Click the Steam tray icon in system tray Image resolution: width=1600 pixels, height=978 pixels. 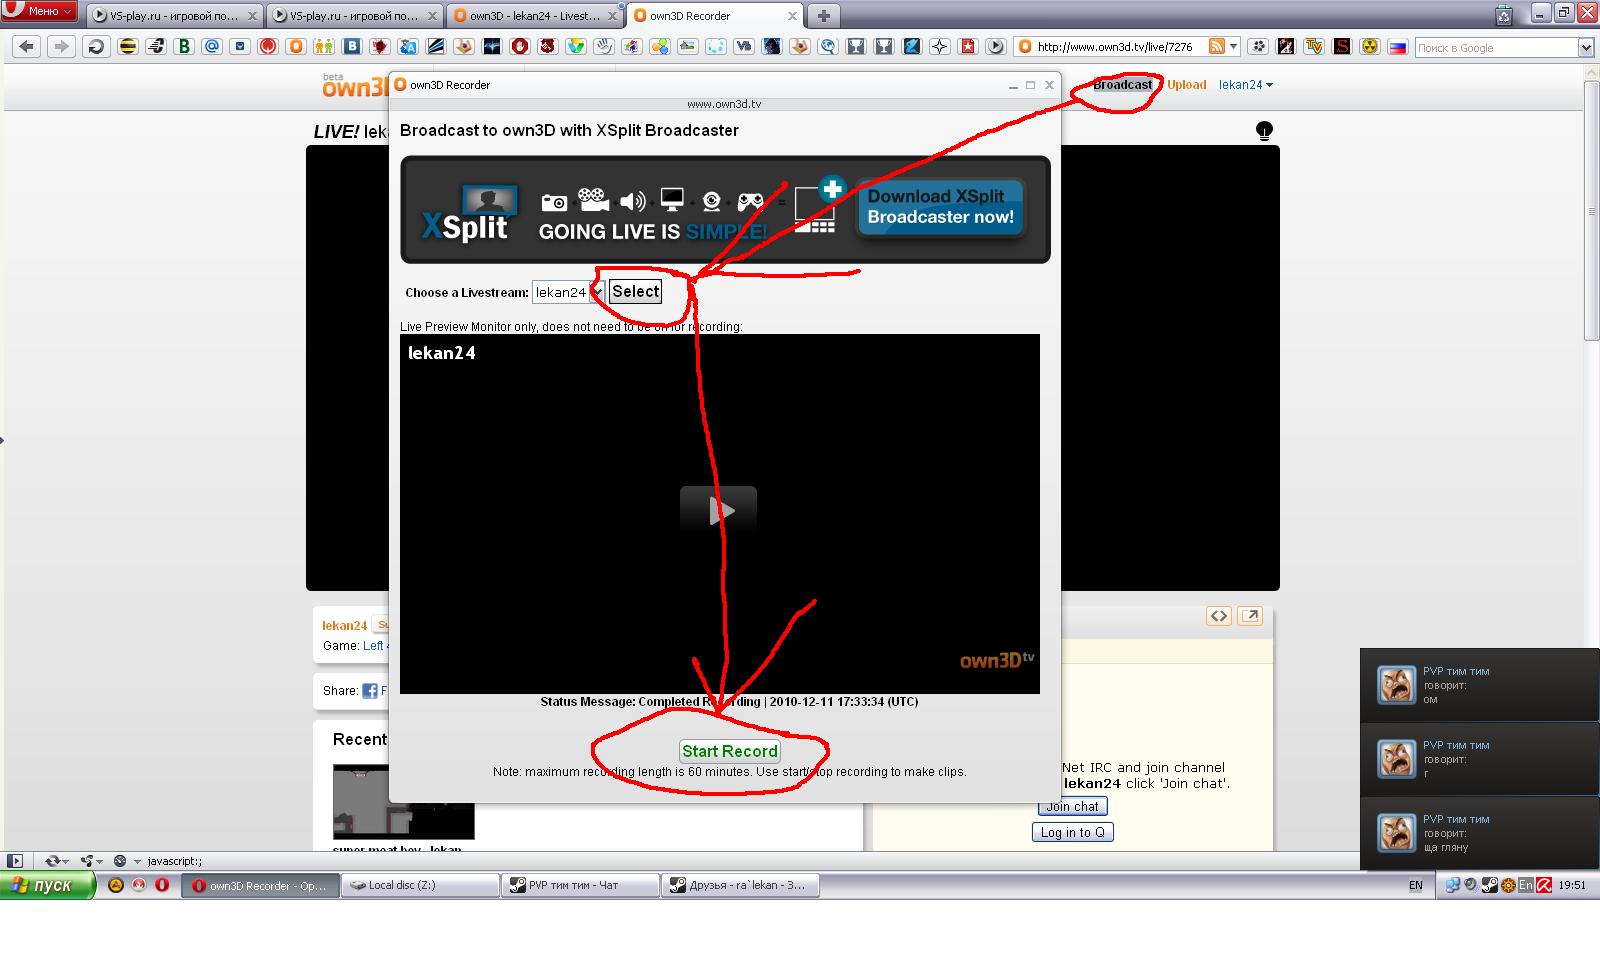1489,885
